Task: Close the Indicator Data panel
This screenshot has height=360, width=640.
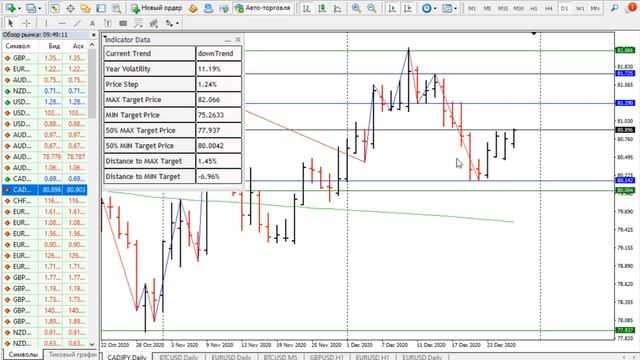Action: pos(238,40)
